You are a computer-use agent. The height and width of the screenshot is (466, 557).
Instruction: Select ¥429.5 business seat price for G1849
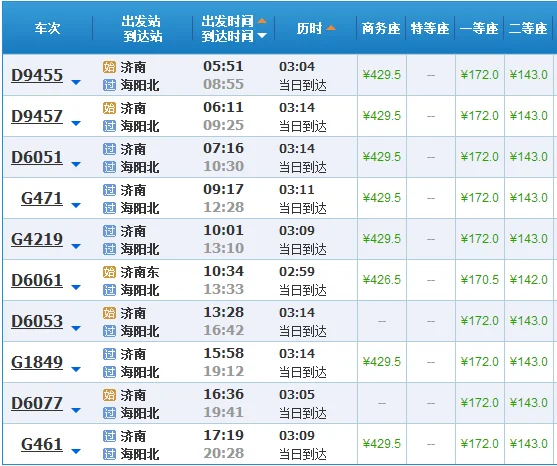coord(382,362)
